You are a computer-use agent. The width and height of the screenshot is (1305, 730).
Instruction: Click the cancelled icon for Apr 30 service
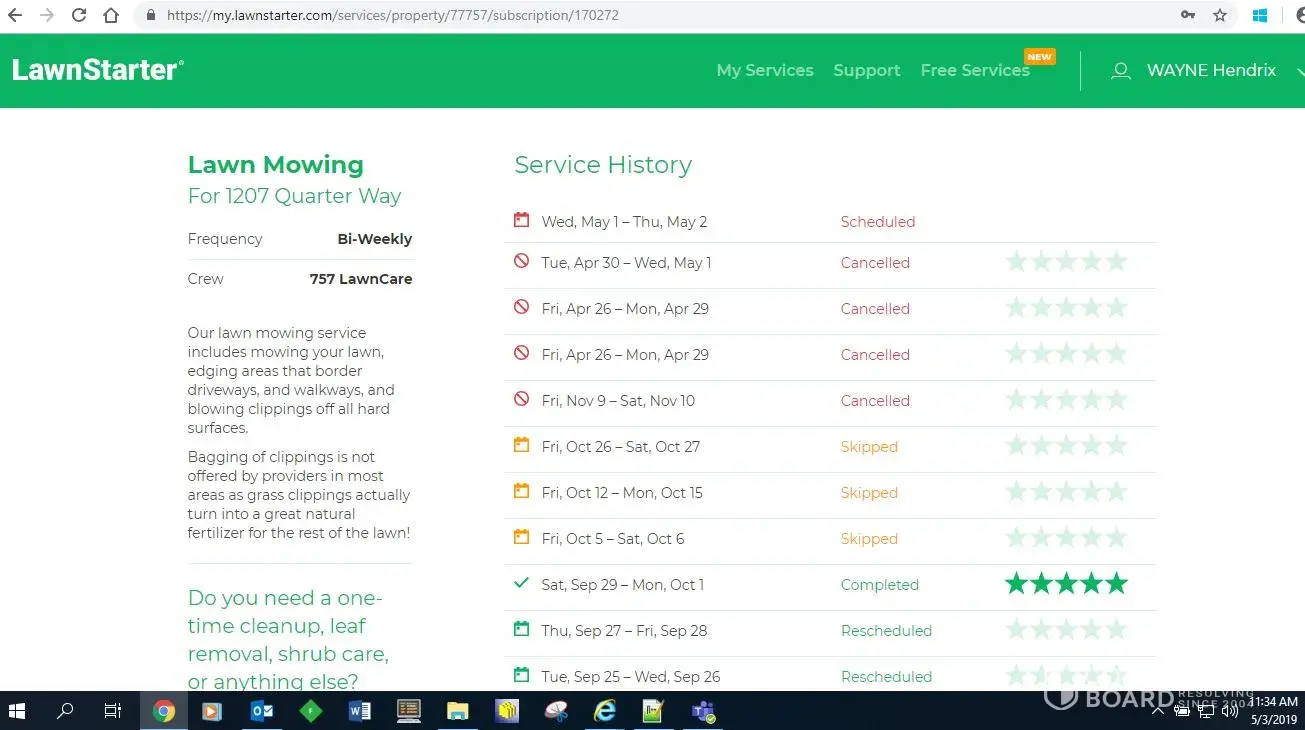pos(521,262)
